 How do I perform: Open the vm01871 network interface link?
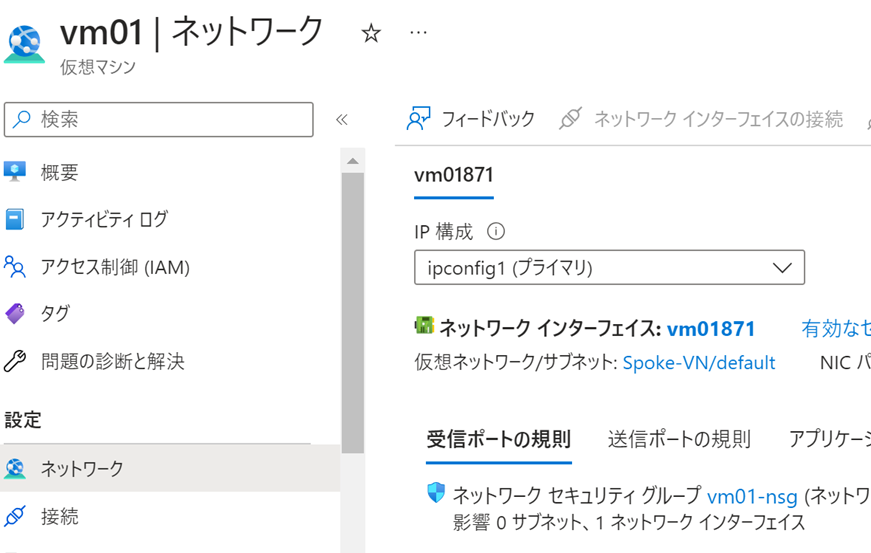[711, 329]
